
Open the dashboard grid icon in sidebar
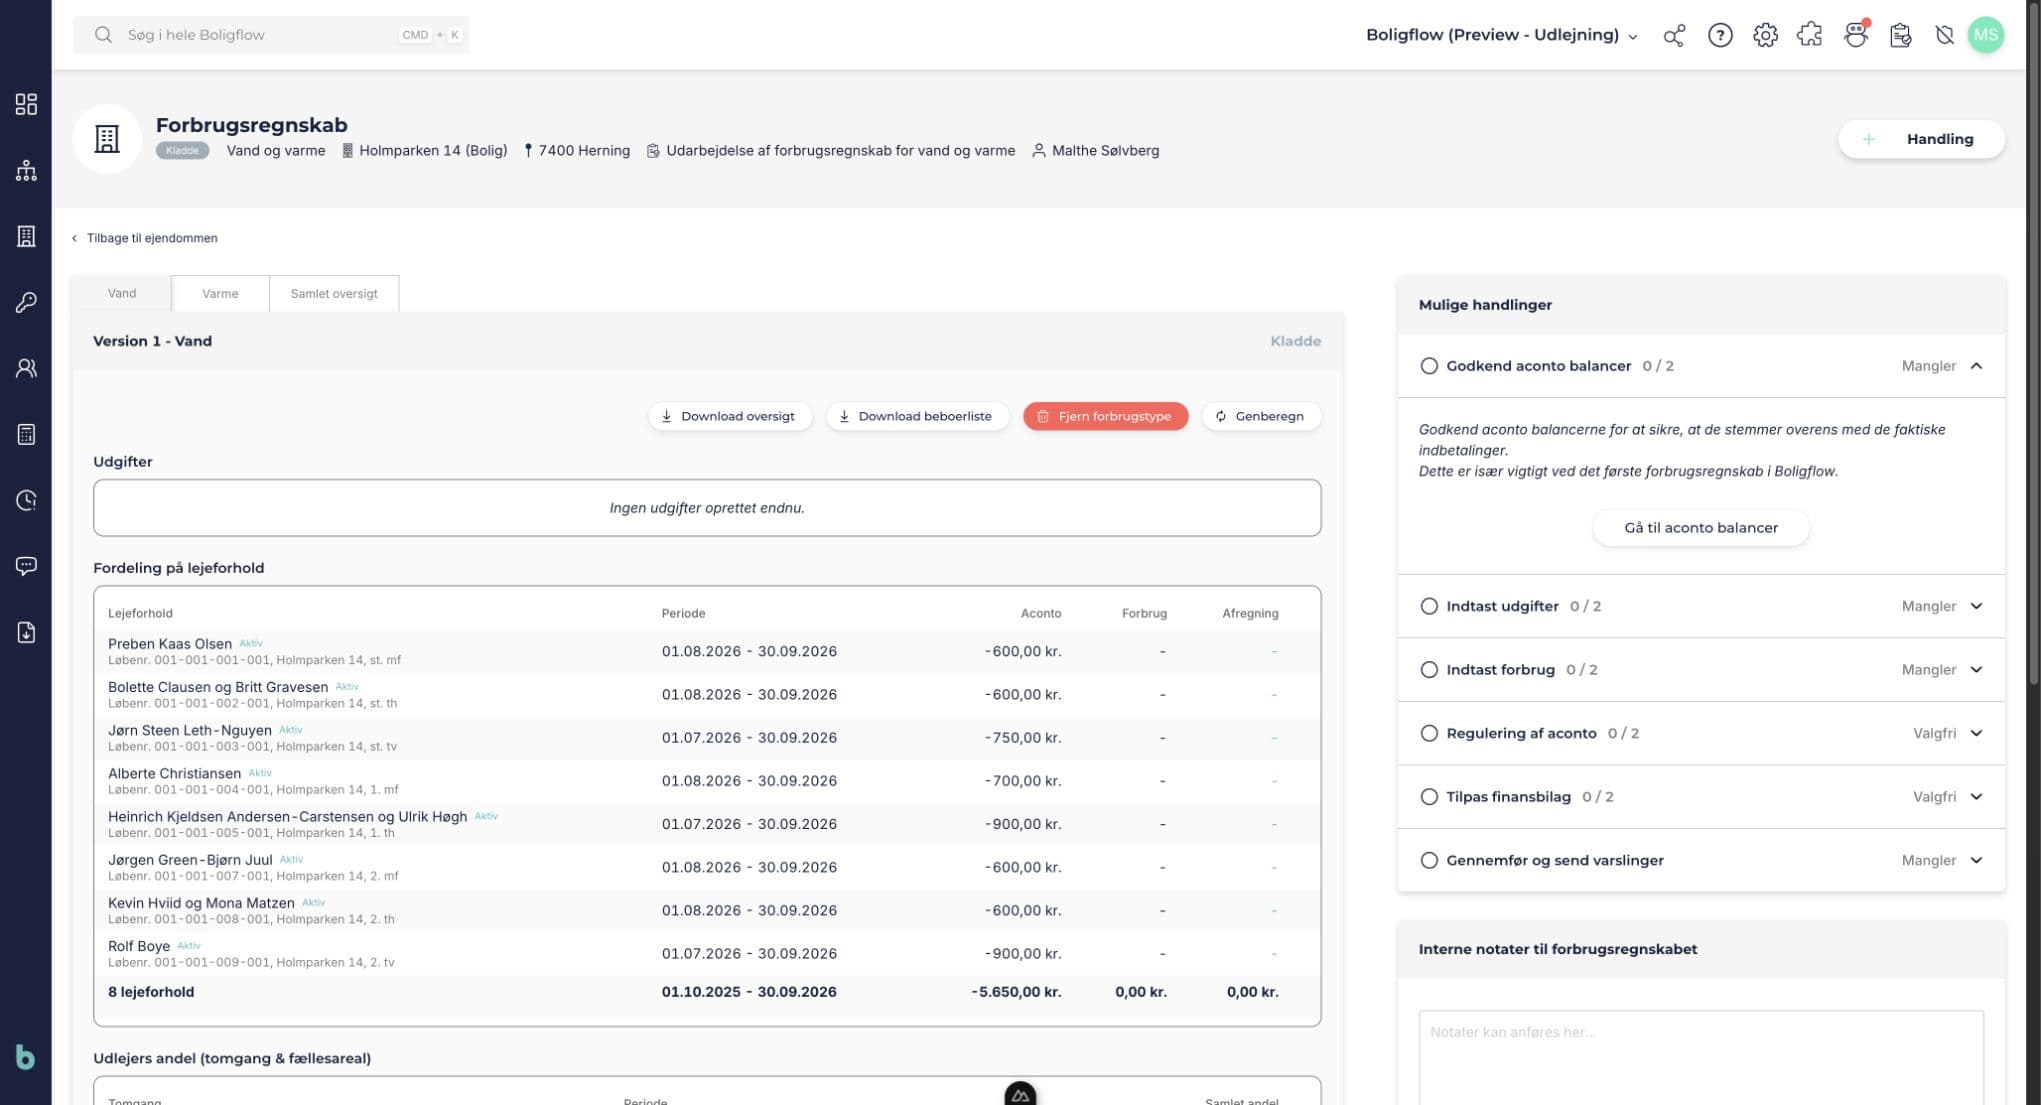click(26, 104)
